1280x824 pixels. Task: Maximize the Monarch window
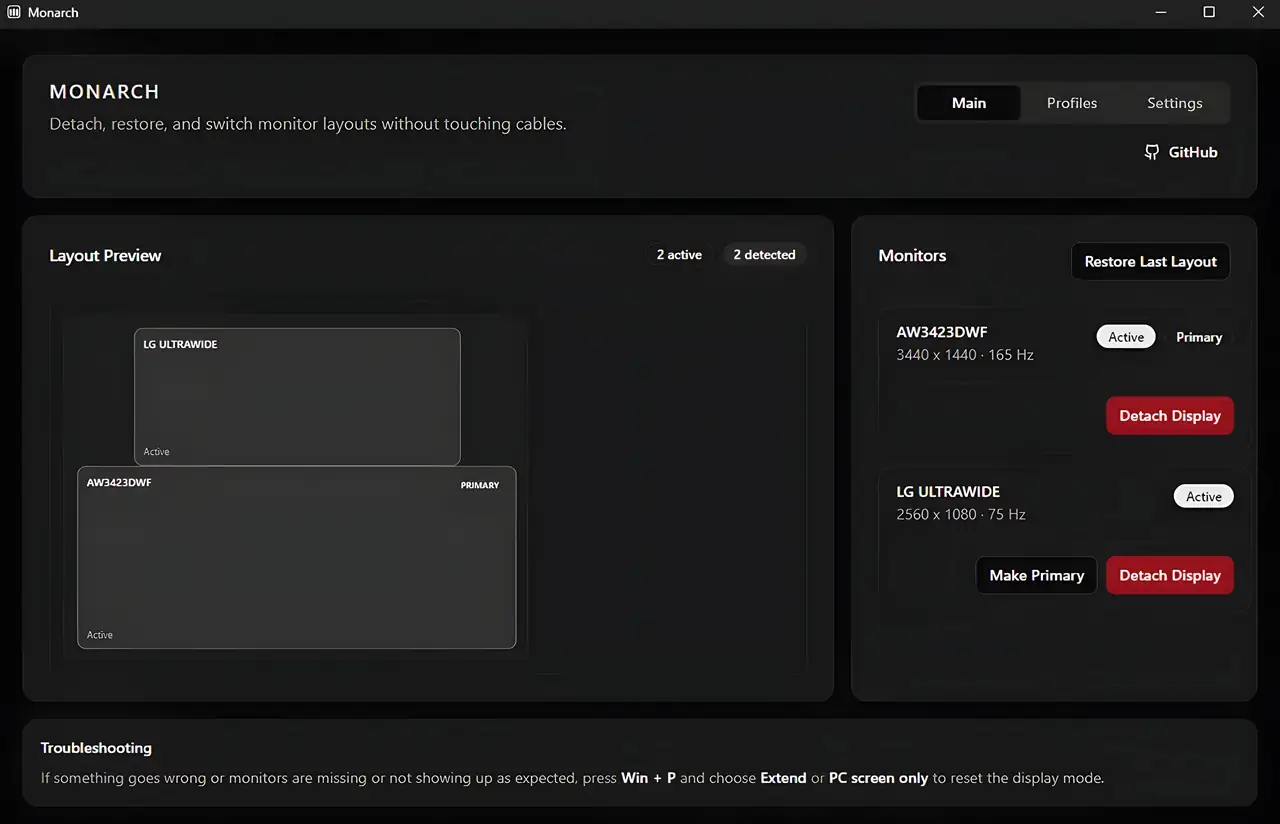[x=1209, y=12]
